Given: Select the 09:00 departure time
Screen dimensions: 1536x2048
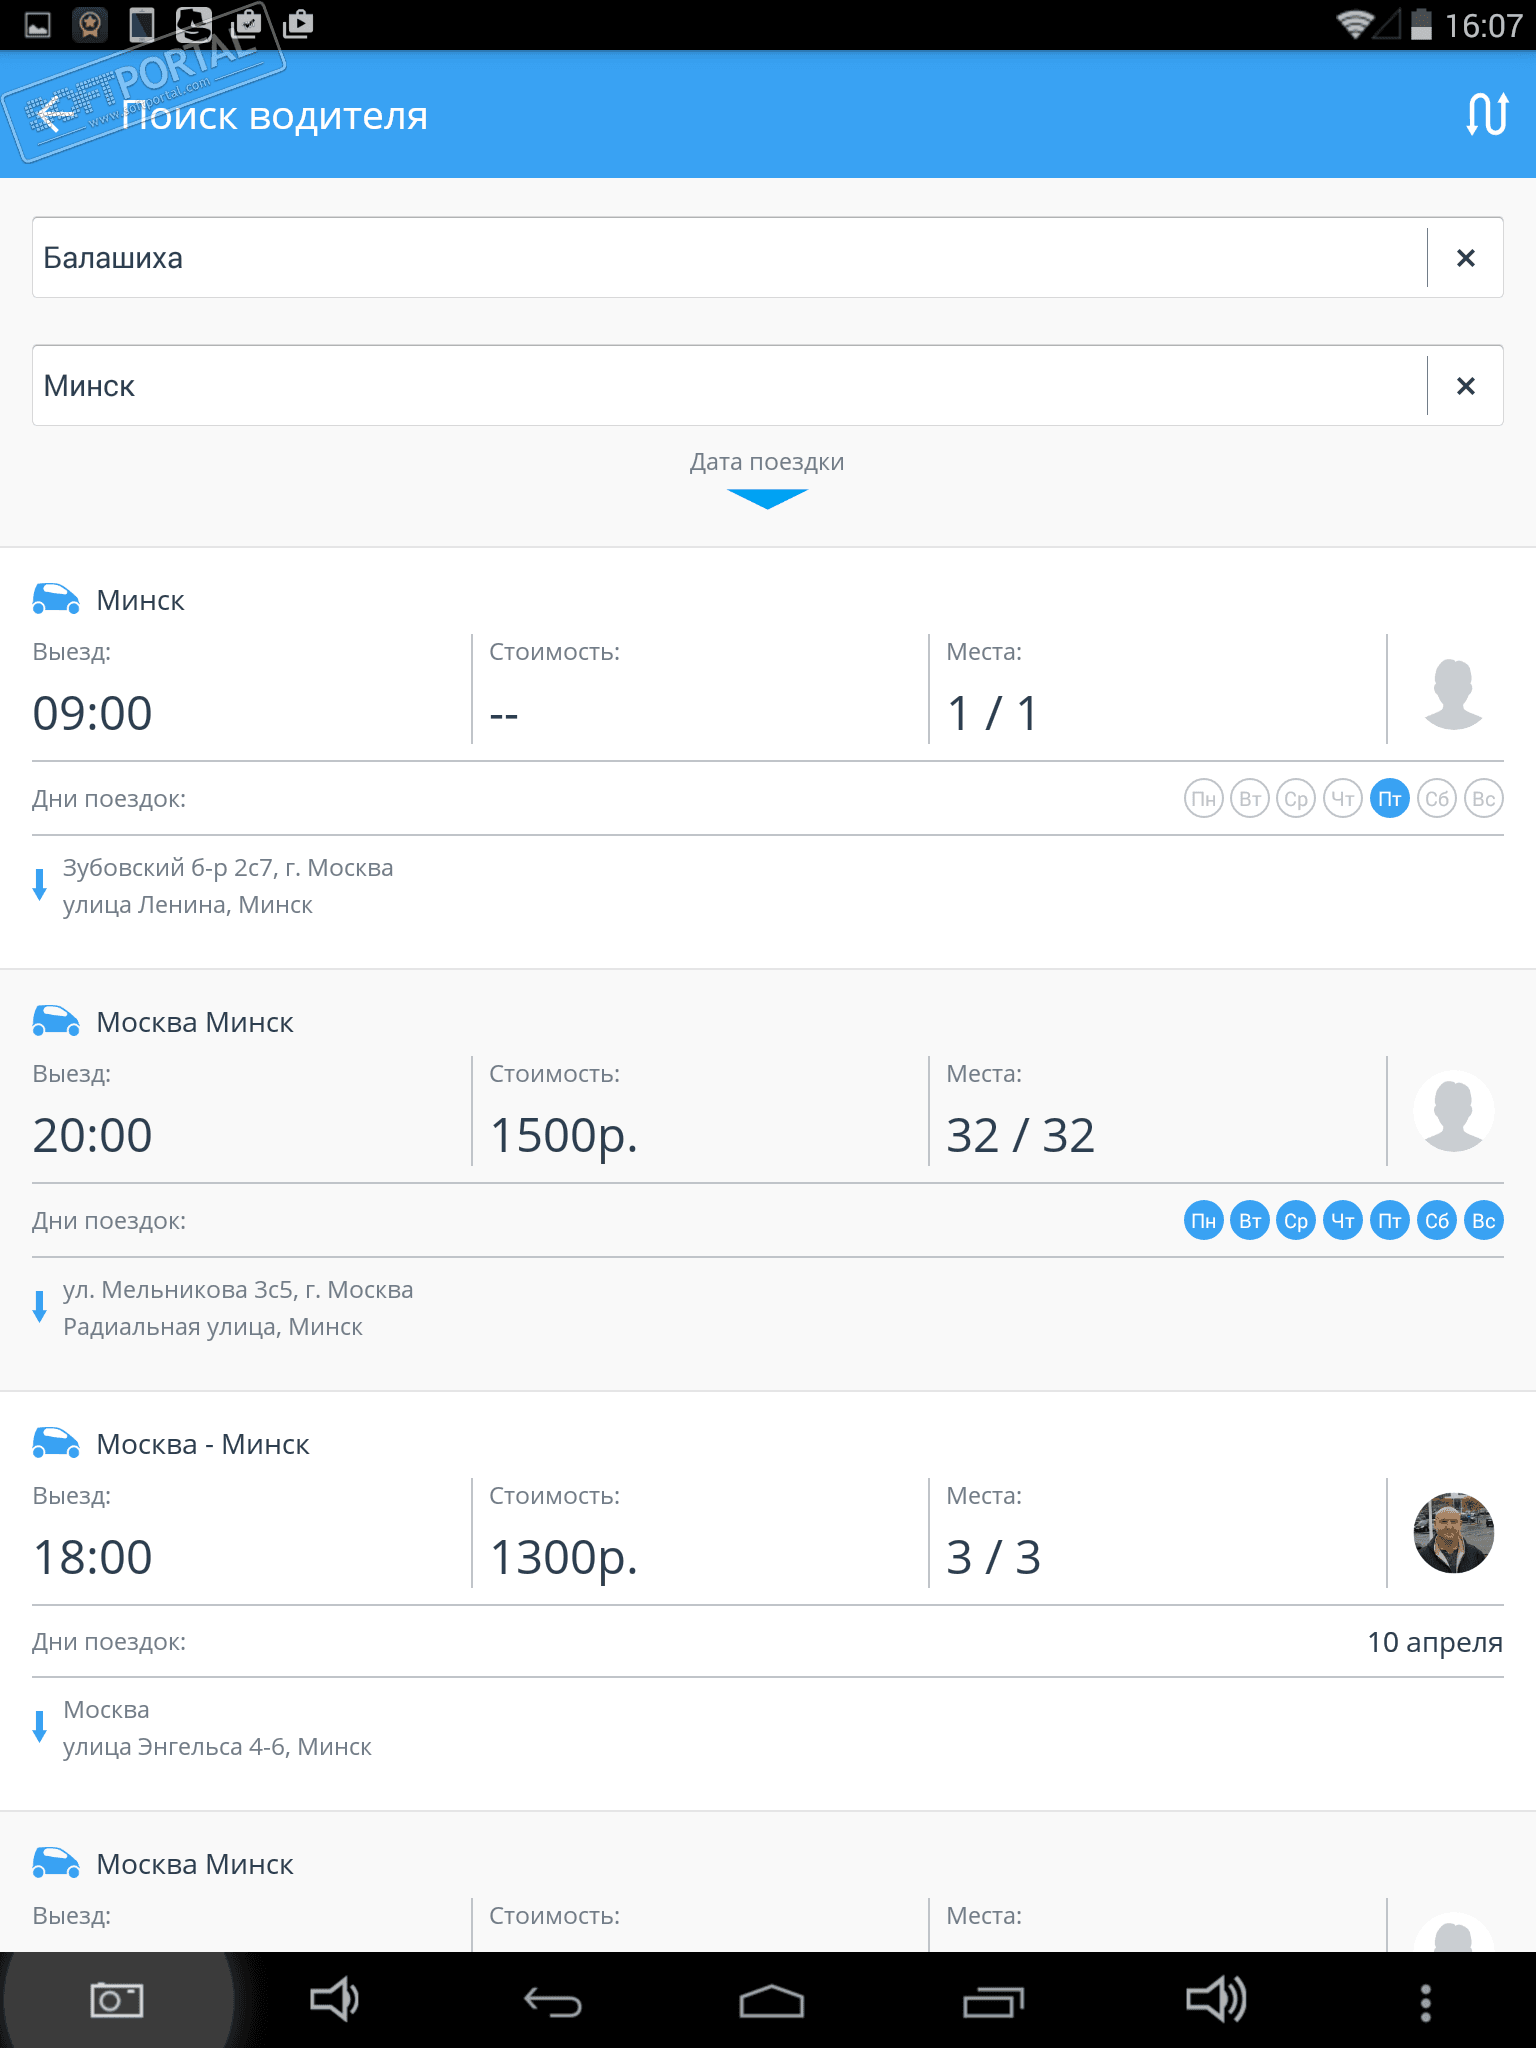Looking at the screenshot, I should [x=92, y=713].
